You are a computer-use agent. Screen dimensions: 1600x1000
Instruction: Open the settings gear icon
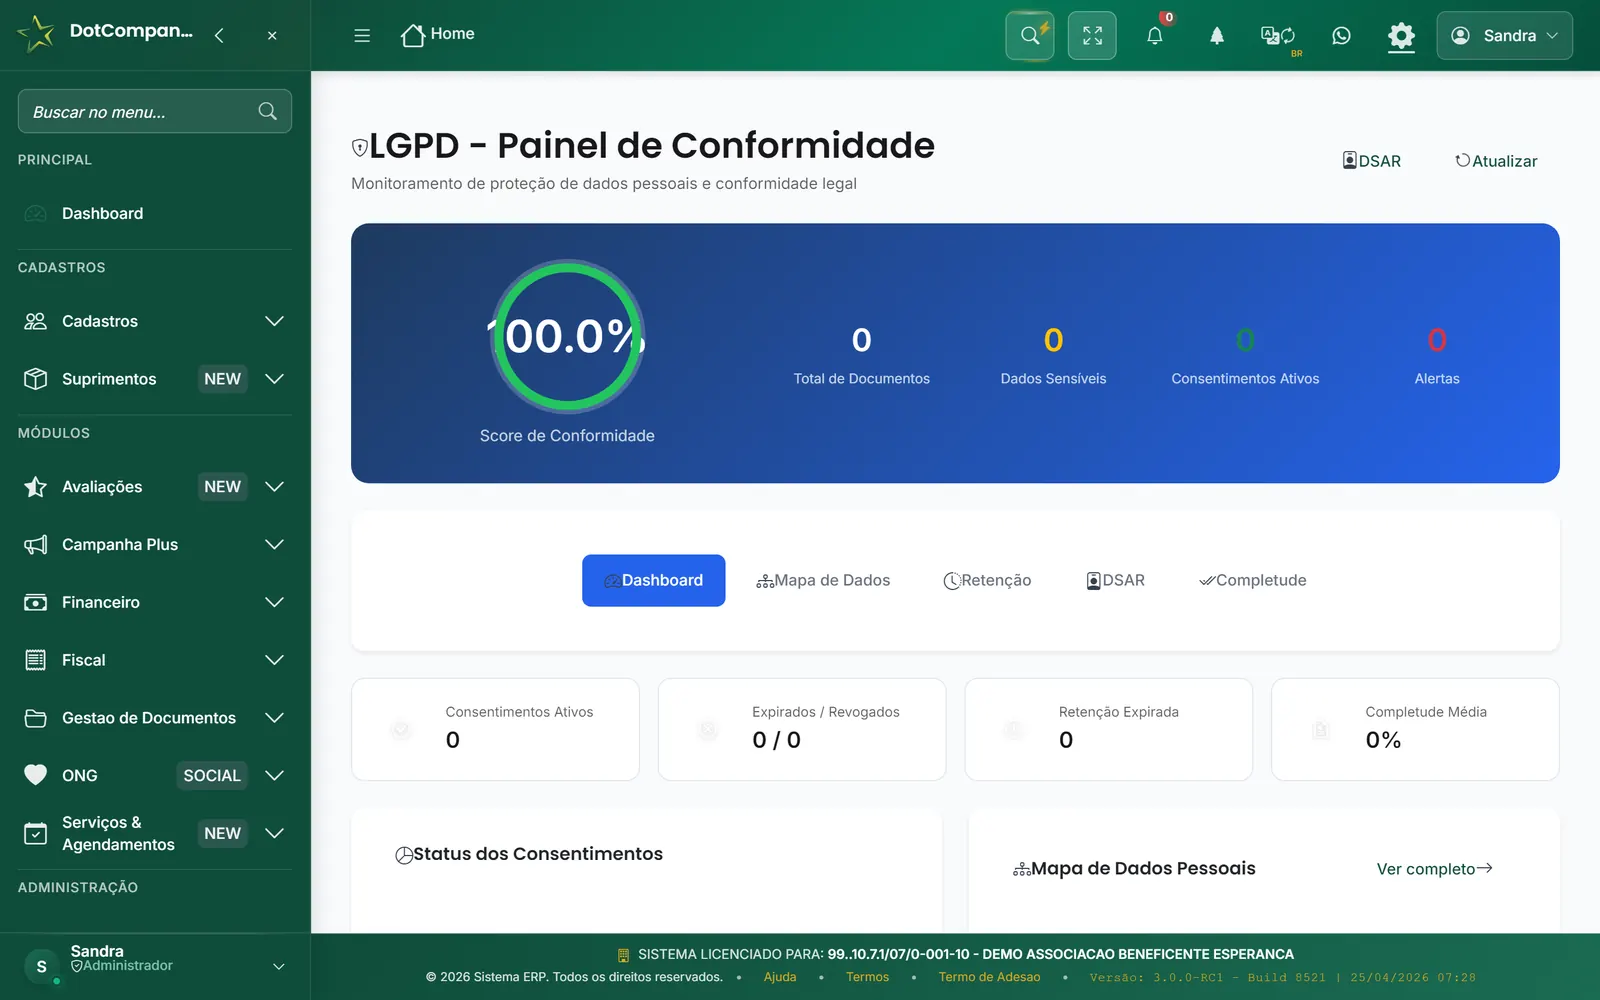coord(1401,36)
